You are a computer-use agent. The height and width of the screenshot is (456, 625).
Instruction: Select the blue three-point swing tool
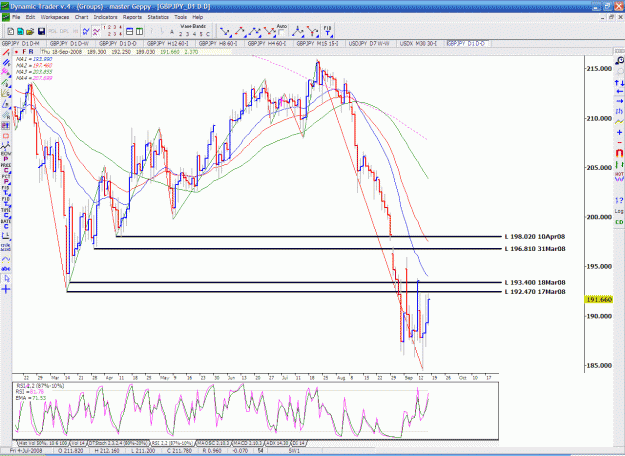pos(254,31)
